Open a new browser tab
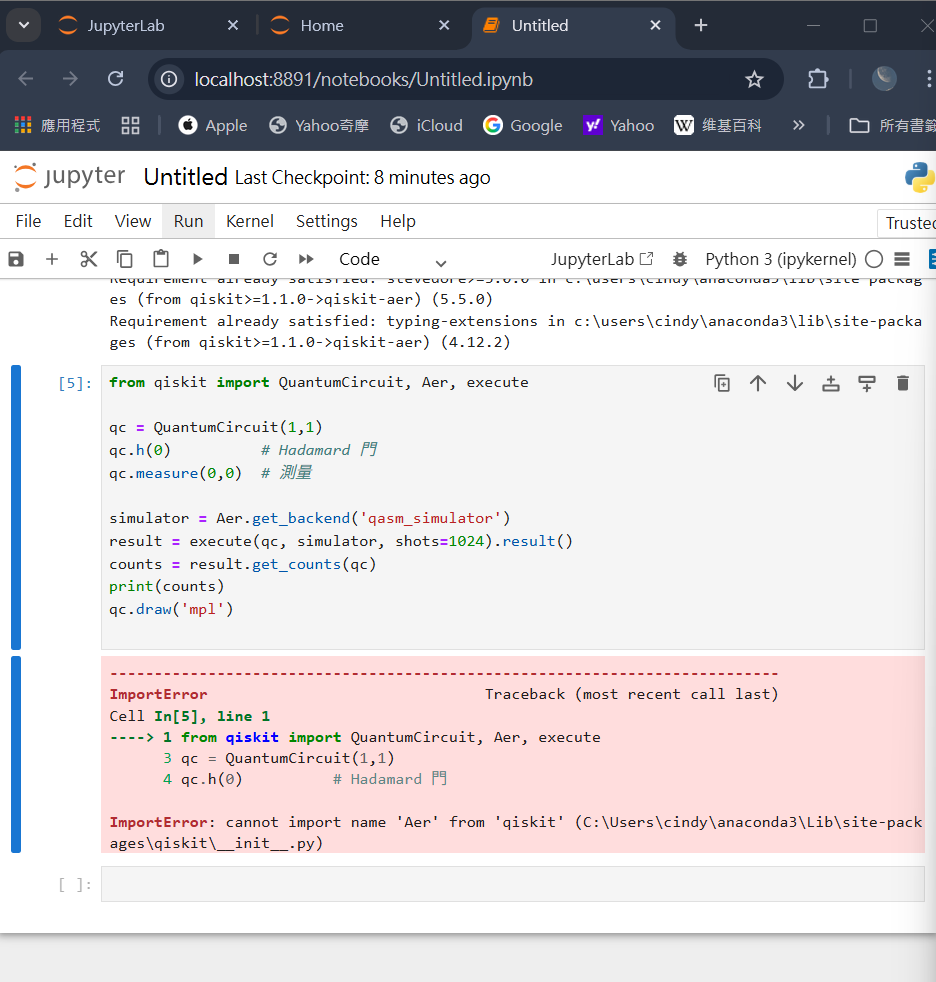The width and height of the screenshot is (936, 982). pos(701,25)
